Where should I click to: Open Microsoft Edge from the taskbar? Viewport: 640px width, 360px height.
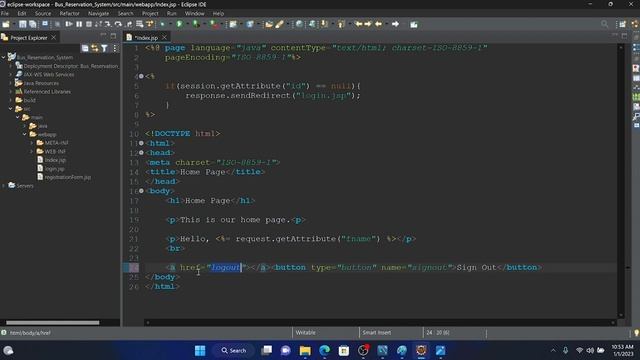(x=324, y=351)
